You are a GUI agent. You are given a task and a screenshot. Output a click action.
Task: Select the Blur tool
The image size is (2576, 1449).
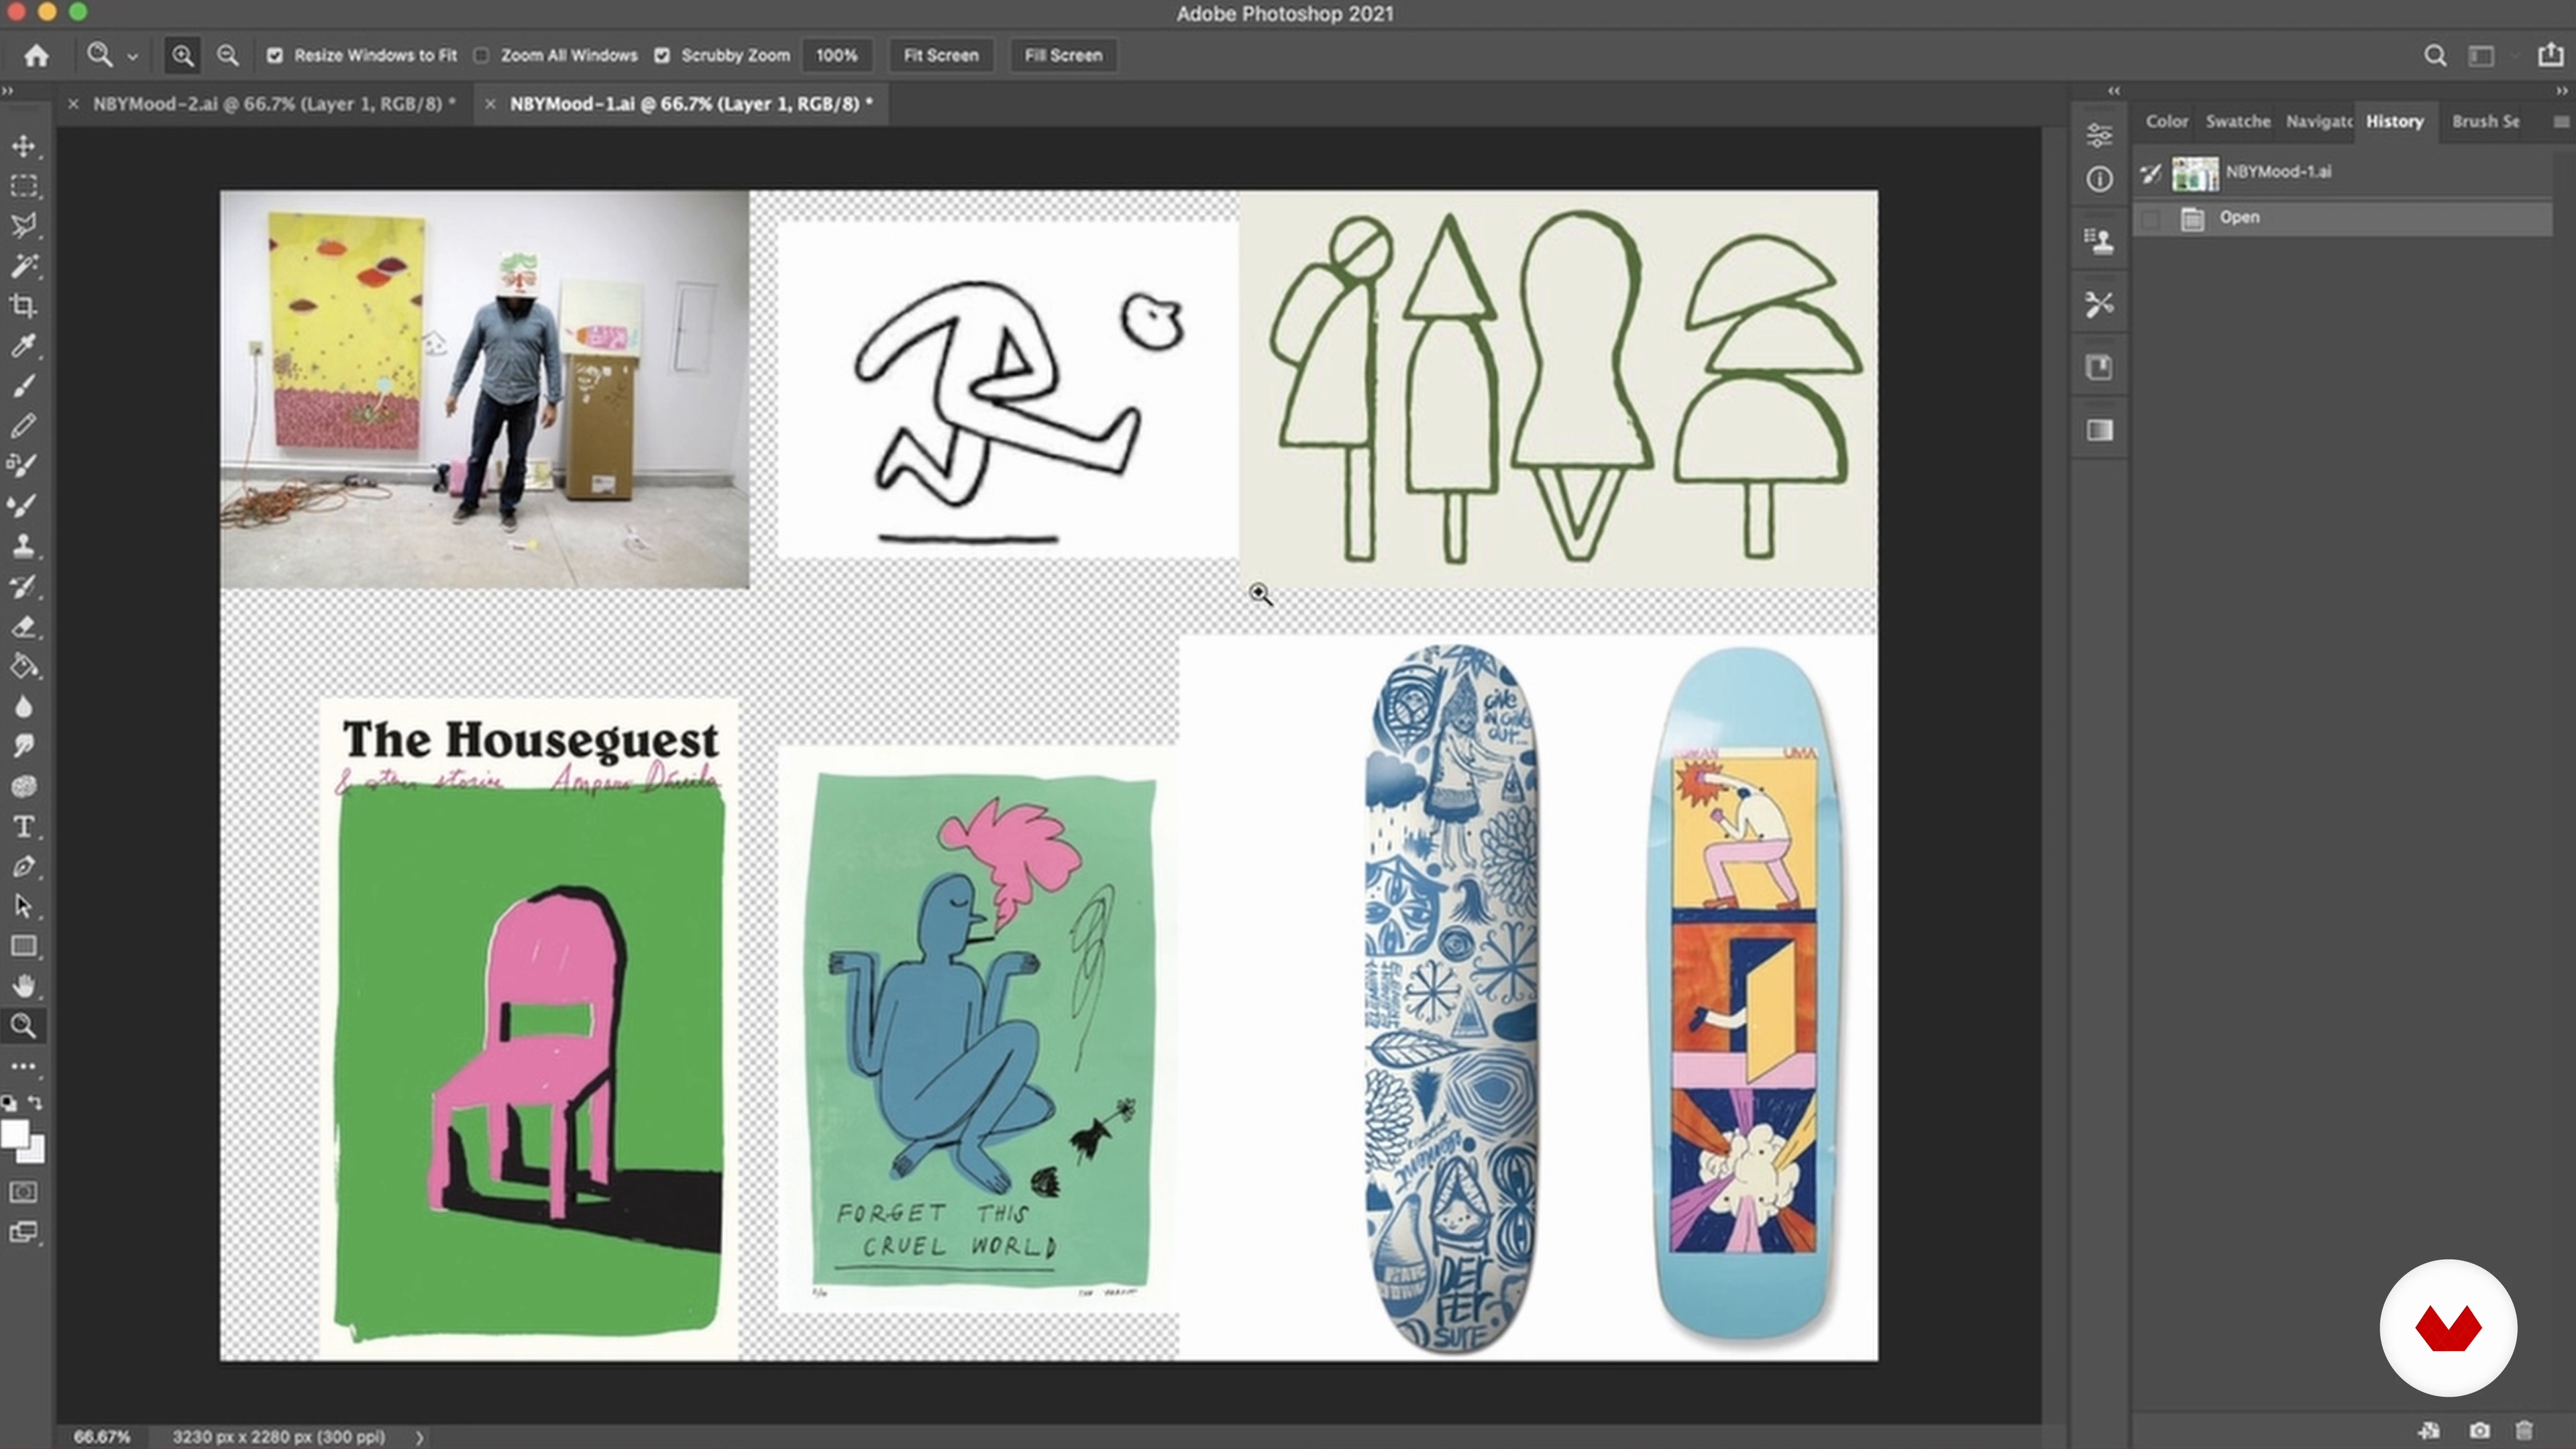[24, 707]
